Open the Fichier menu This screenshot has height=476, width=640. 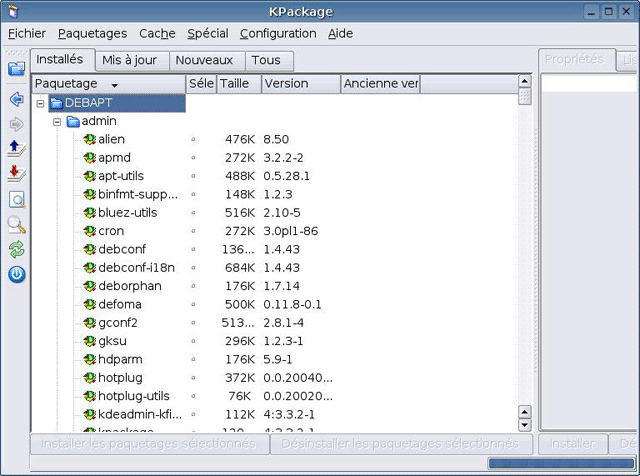27,33
